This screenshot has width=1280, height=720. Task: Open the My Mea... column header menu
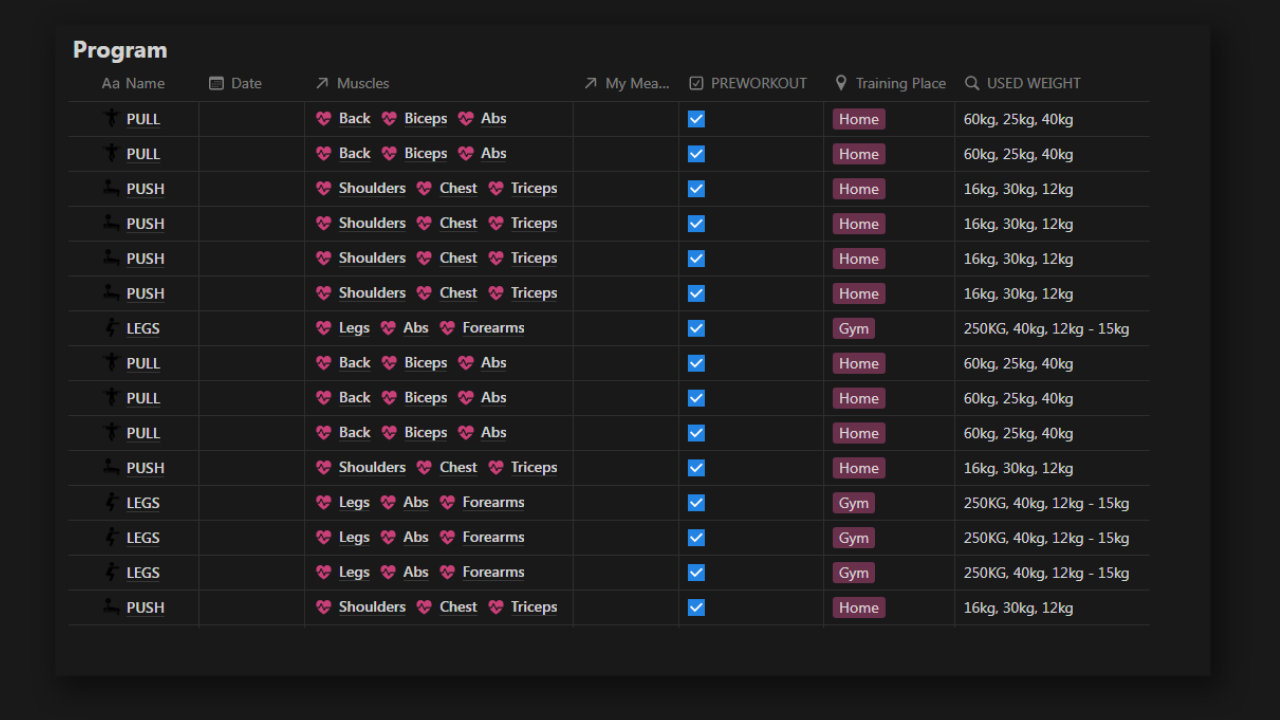click(626, 83)
